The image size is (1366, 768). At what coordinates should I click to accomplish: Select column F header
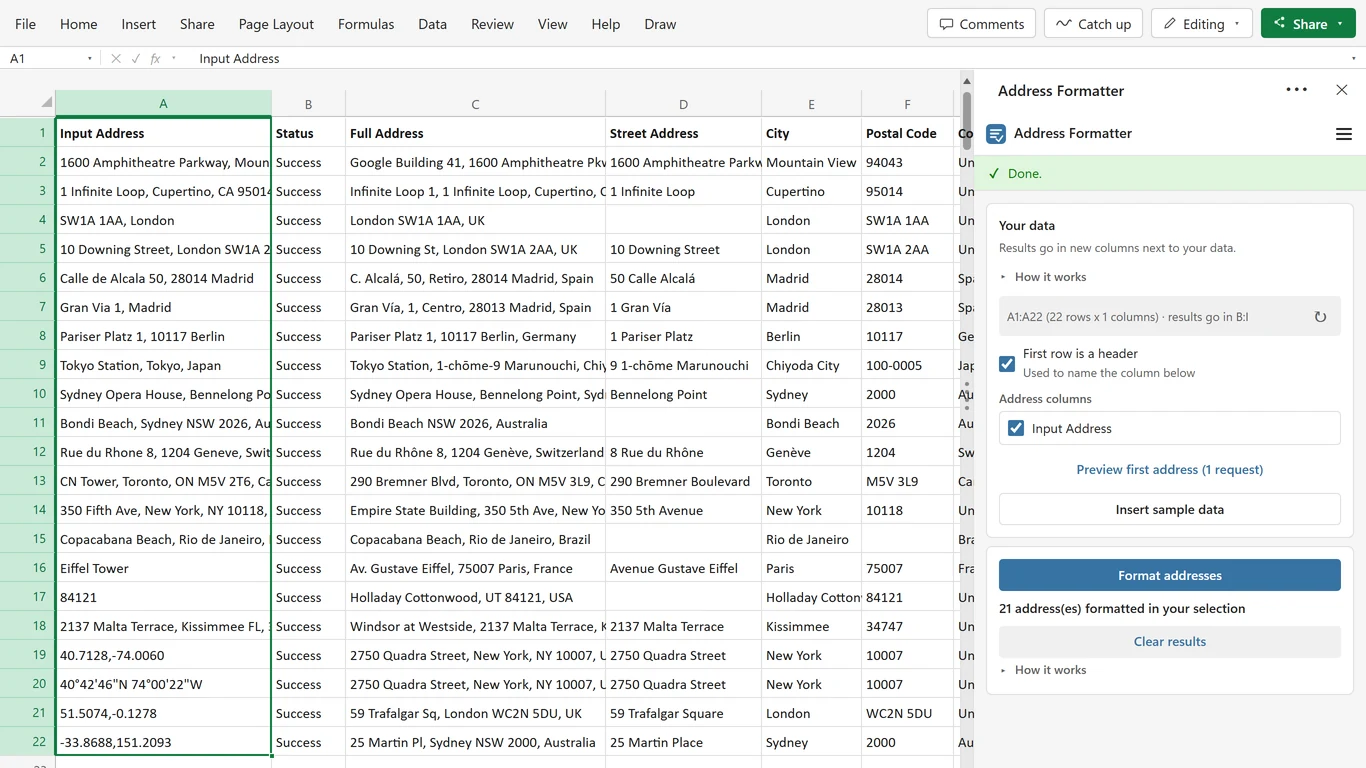907,104
